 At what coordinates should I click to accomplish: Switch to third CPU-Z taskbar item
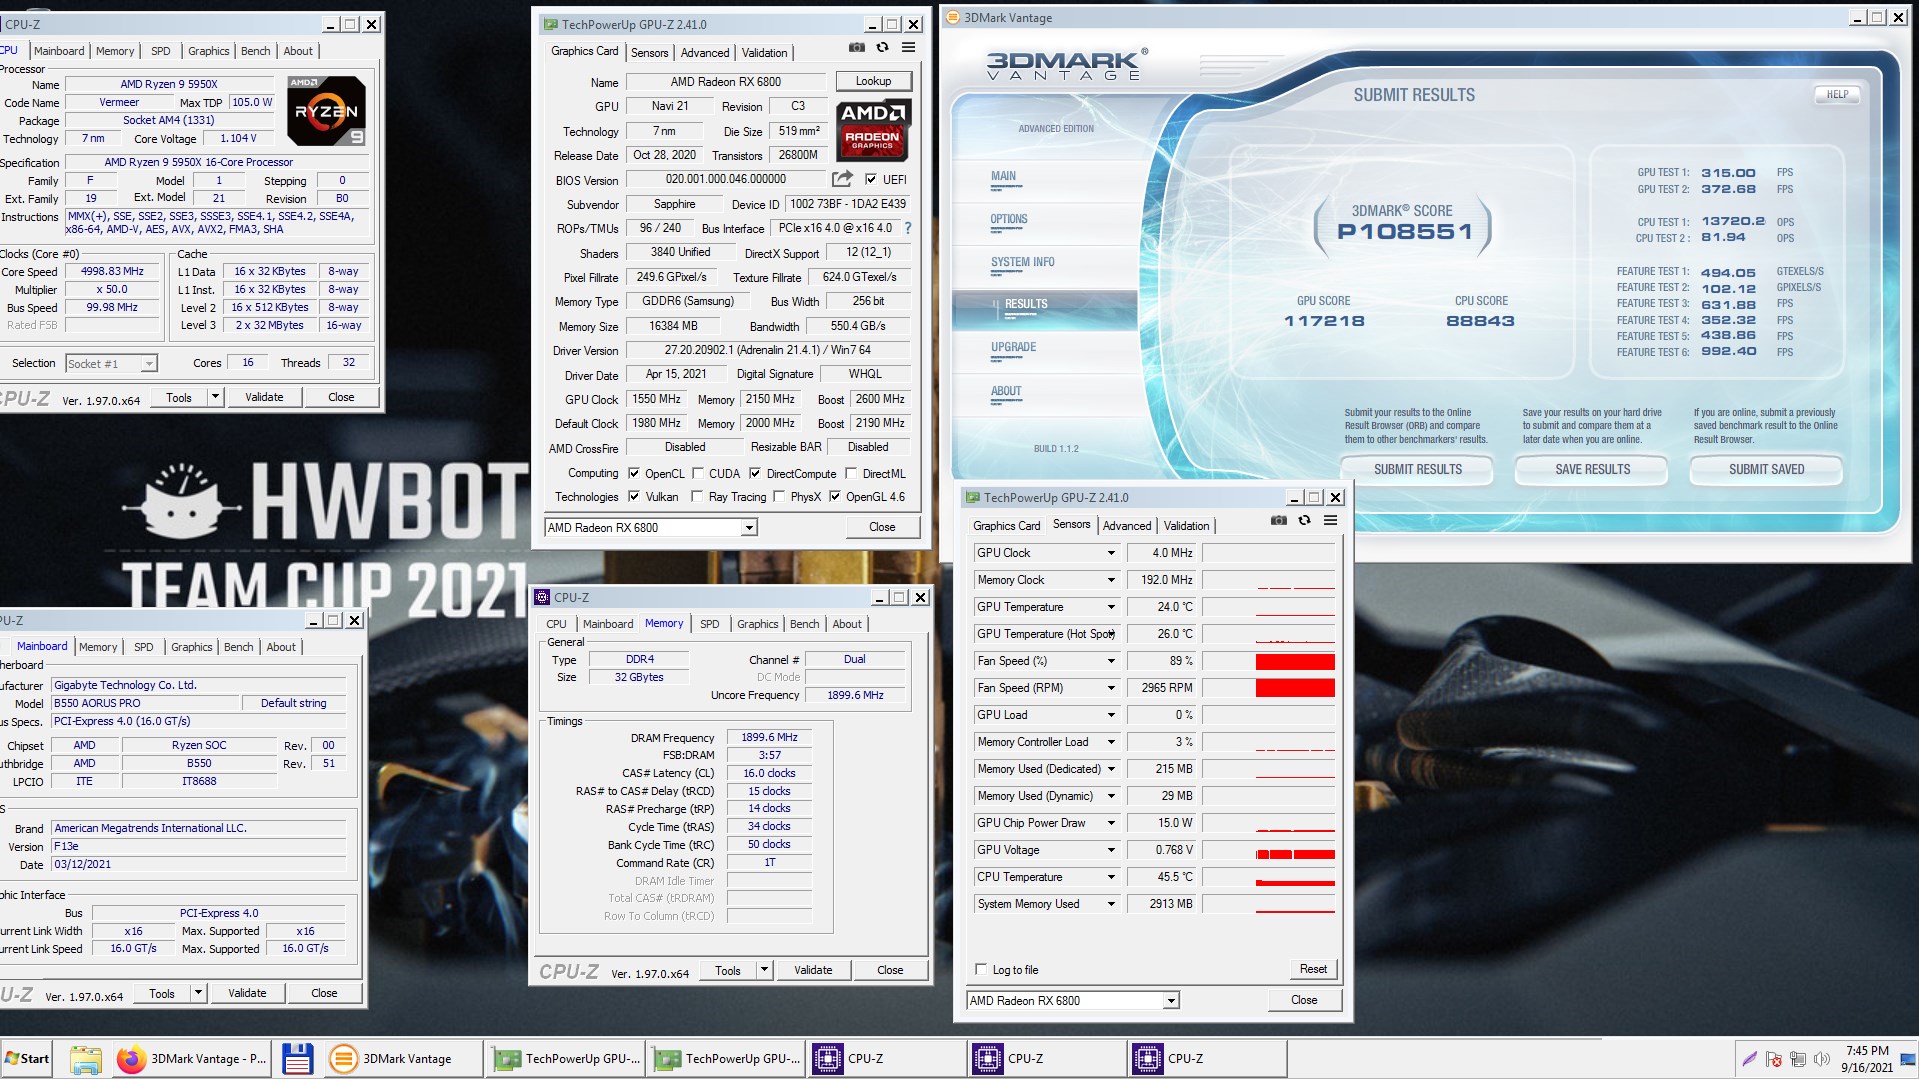coord(1206,1058)
